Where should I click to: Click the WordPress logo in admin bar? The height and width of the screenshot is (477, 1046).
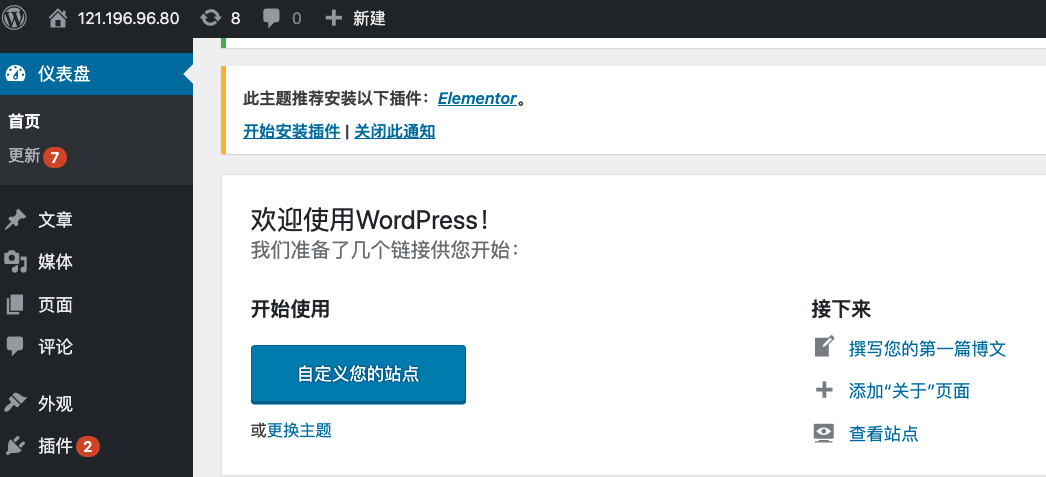point(14,18)
